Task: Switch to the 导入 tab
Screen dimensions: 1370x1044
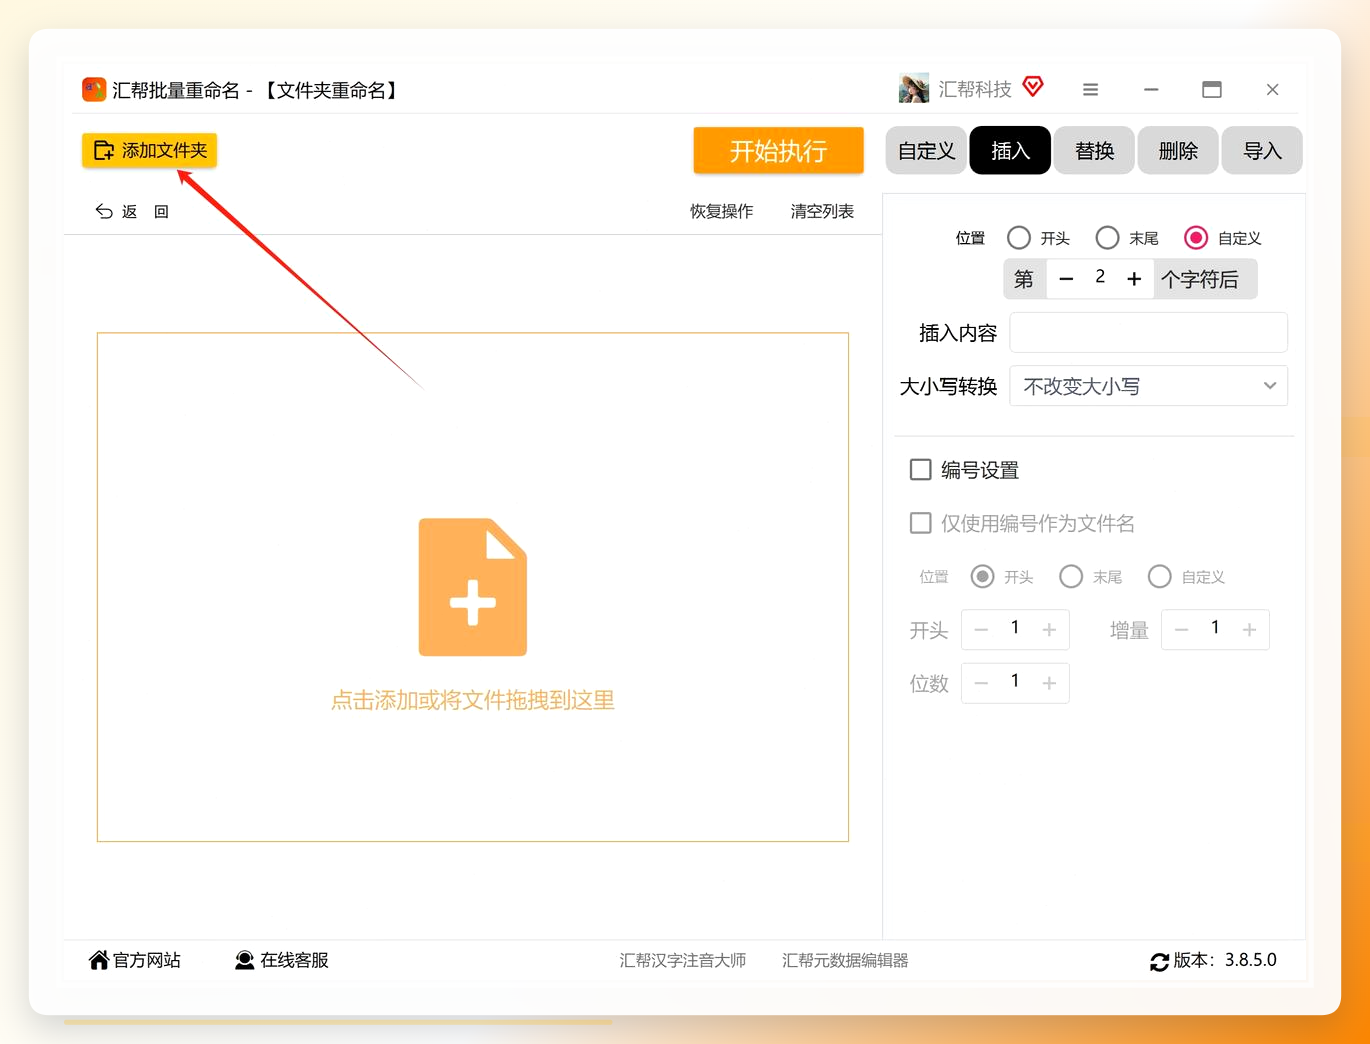Action: (1262, 151)
